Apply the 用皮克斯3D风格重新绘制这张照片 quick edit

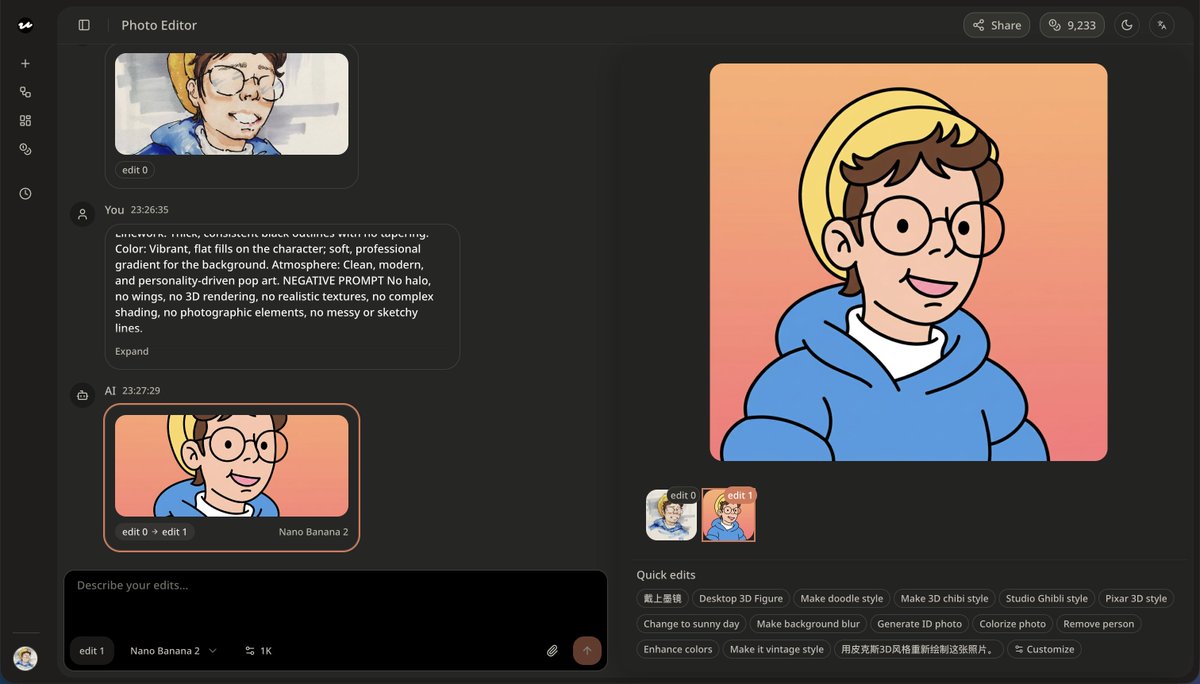pyautogui.click(x=919, y=649)
